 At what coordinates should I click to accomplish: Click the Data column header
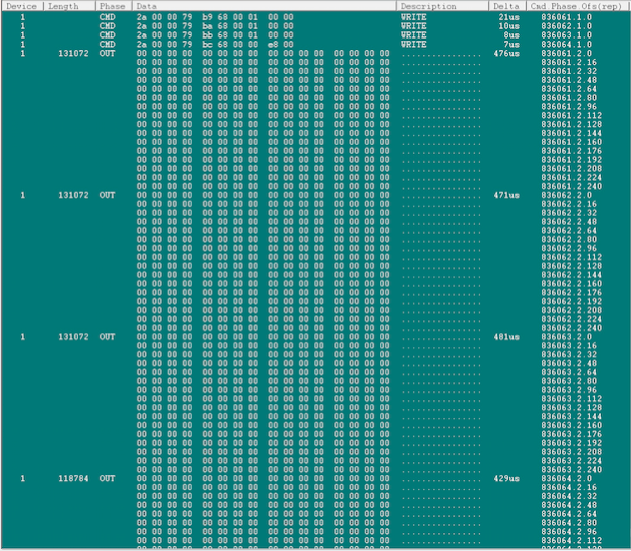pos(264,6)
